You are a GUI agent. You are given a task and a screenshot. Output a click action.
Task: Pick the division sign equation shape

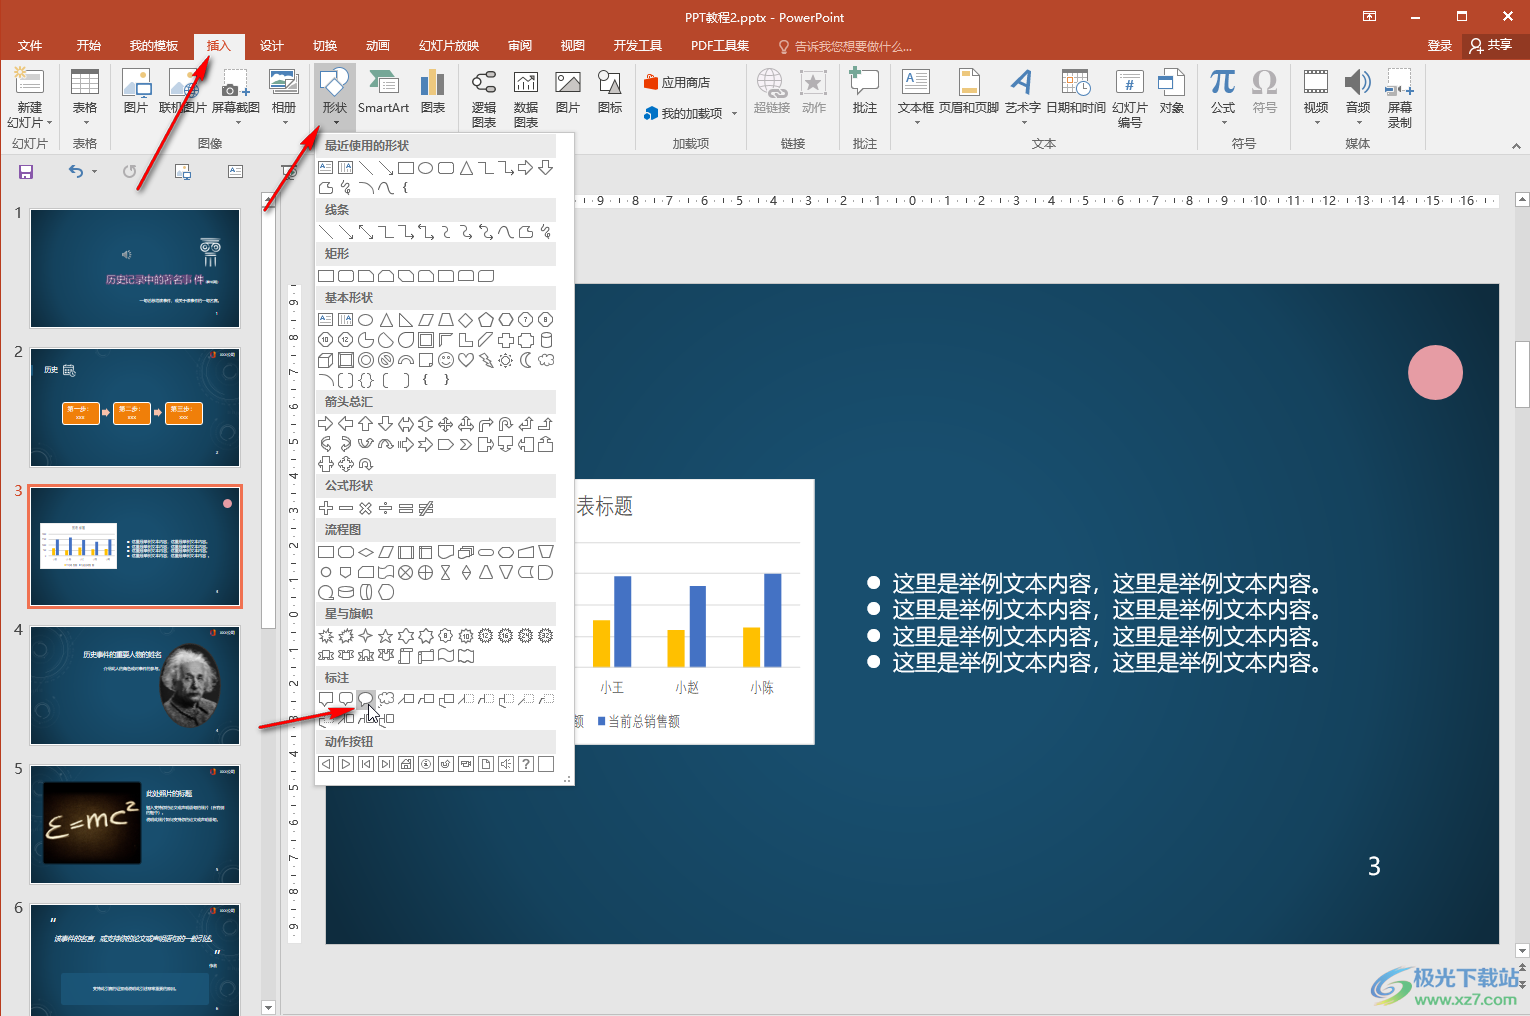386,508
